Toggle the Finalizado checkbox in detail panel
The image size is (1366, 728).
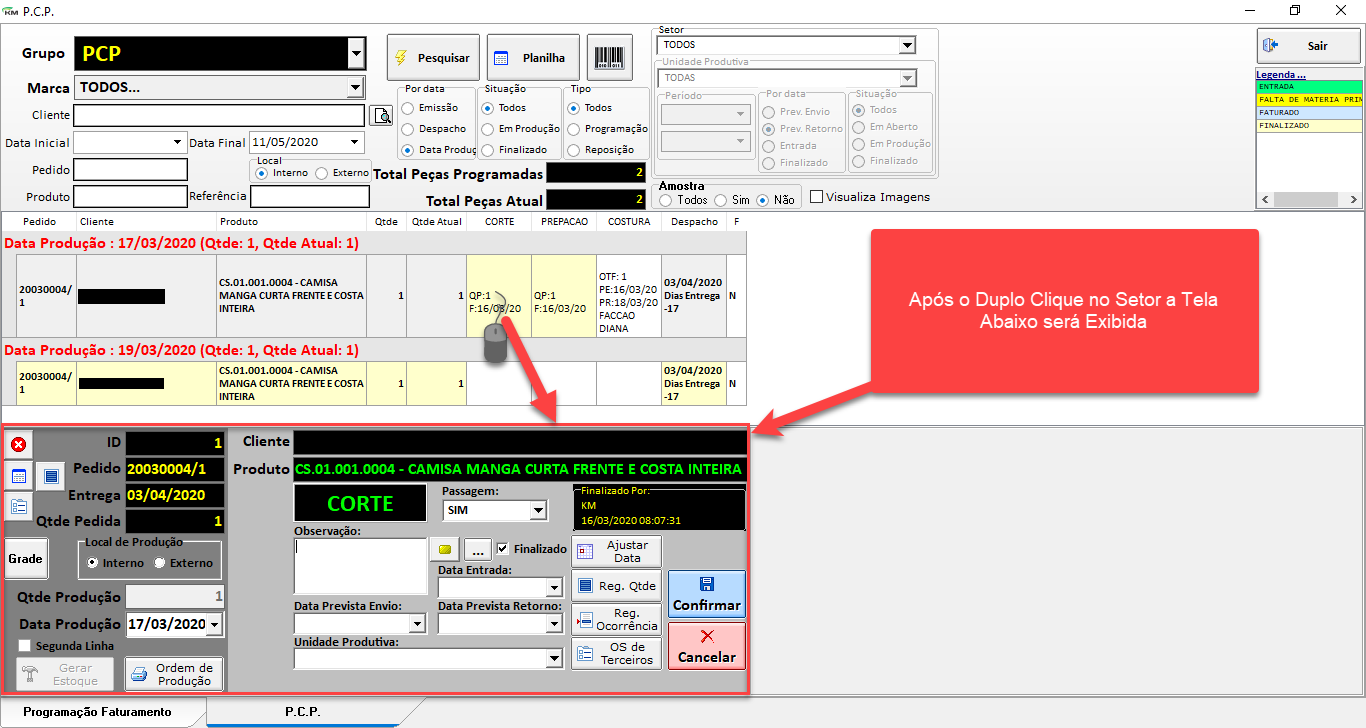coord(503,549)
